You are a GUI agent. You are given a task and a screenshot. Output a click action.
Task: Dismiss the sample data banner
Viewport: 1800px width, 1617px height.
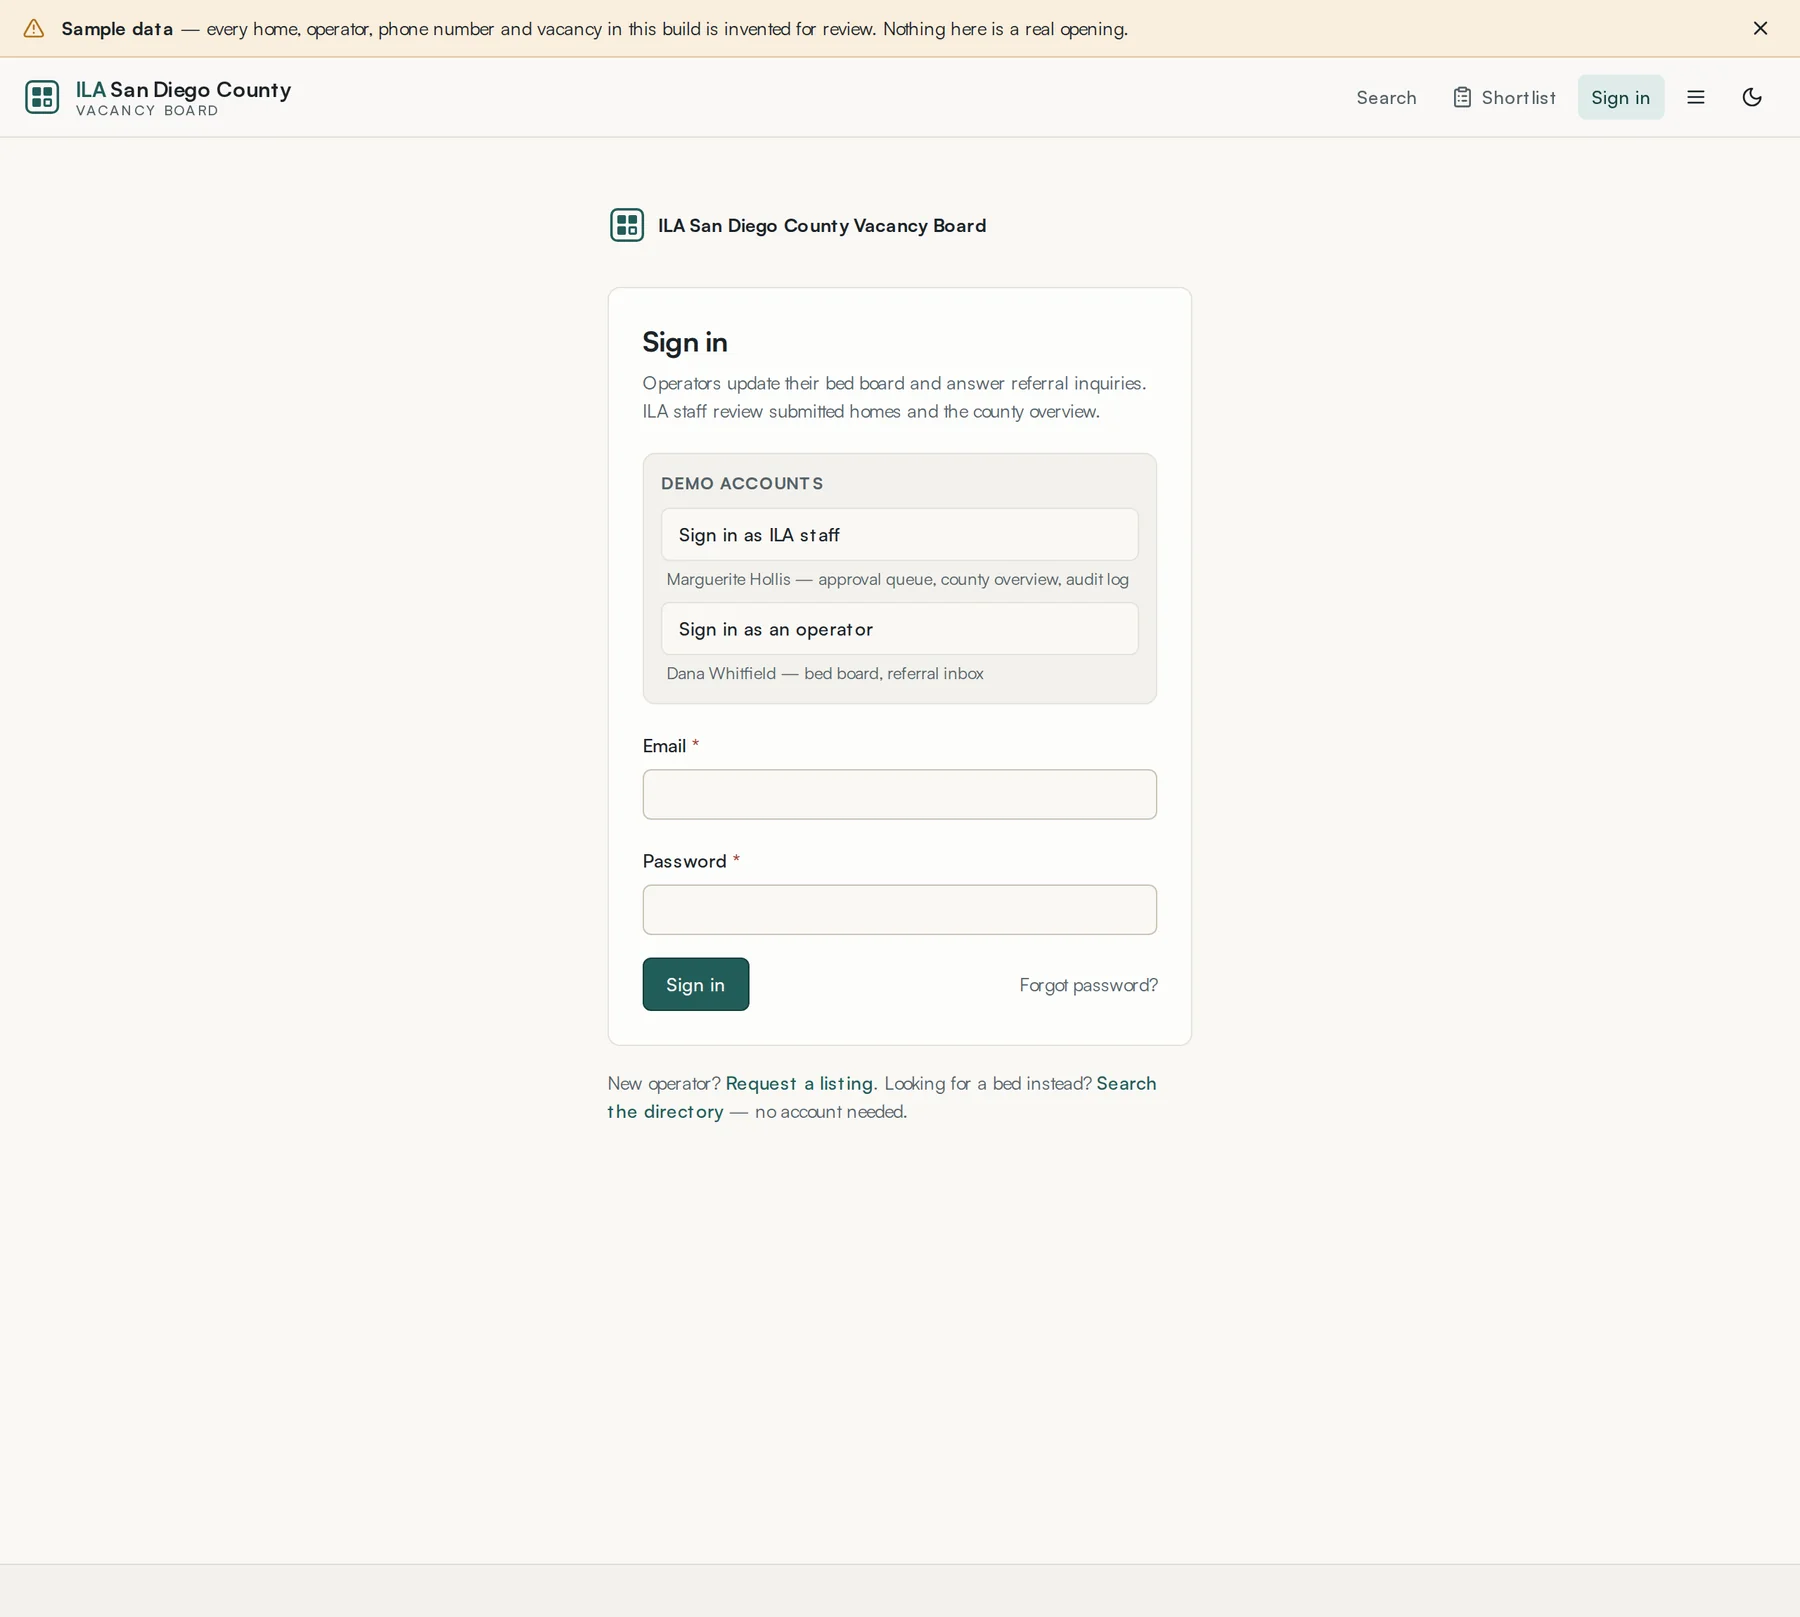(x=1760, y=28)
